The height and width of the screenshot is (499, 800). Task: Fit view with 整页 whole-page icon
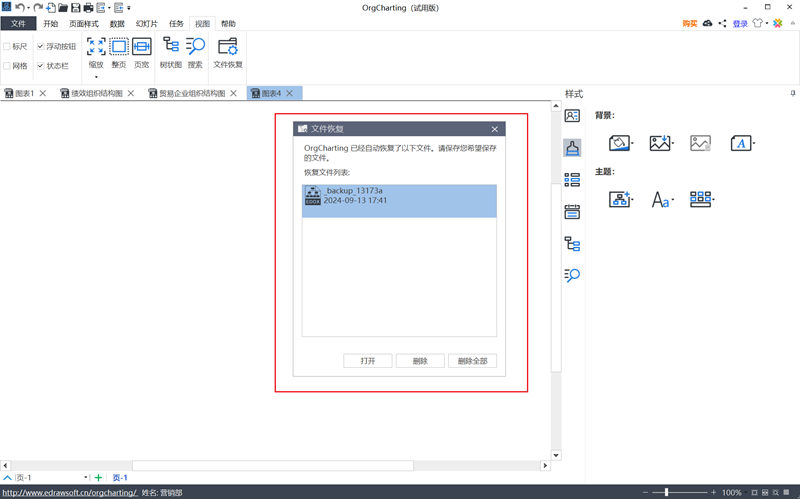119,53
